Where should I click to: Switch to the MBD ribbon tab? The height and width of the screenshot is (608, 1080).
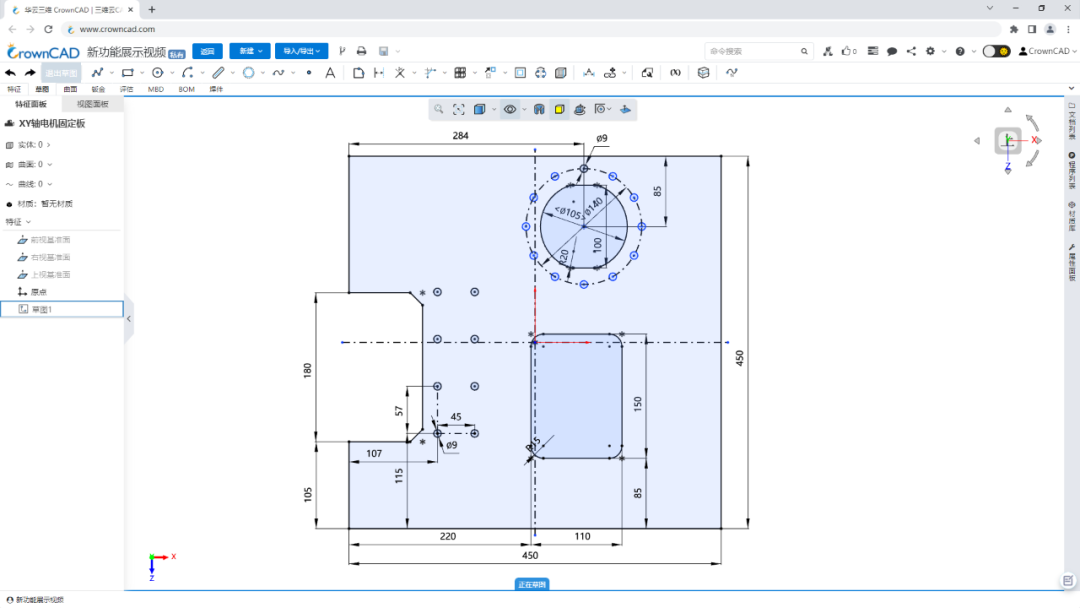coord(156,90)
